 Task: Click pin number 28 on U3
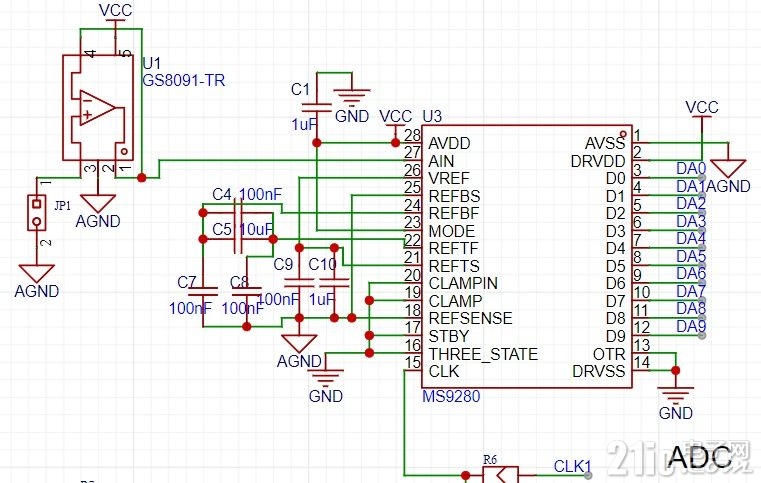[x=413, y=134]
